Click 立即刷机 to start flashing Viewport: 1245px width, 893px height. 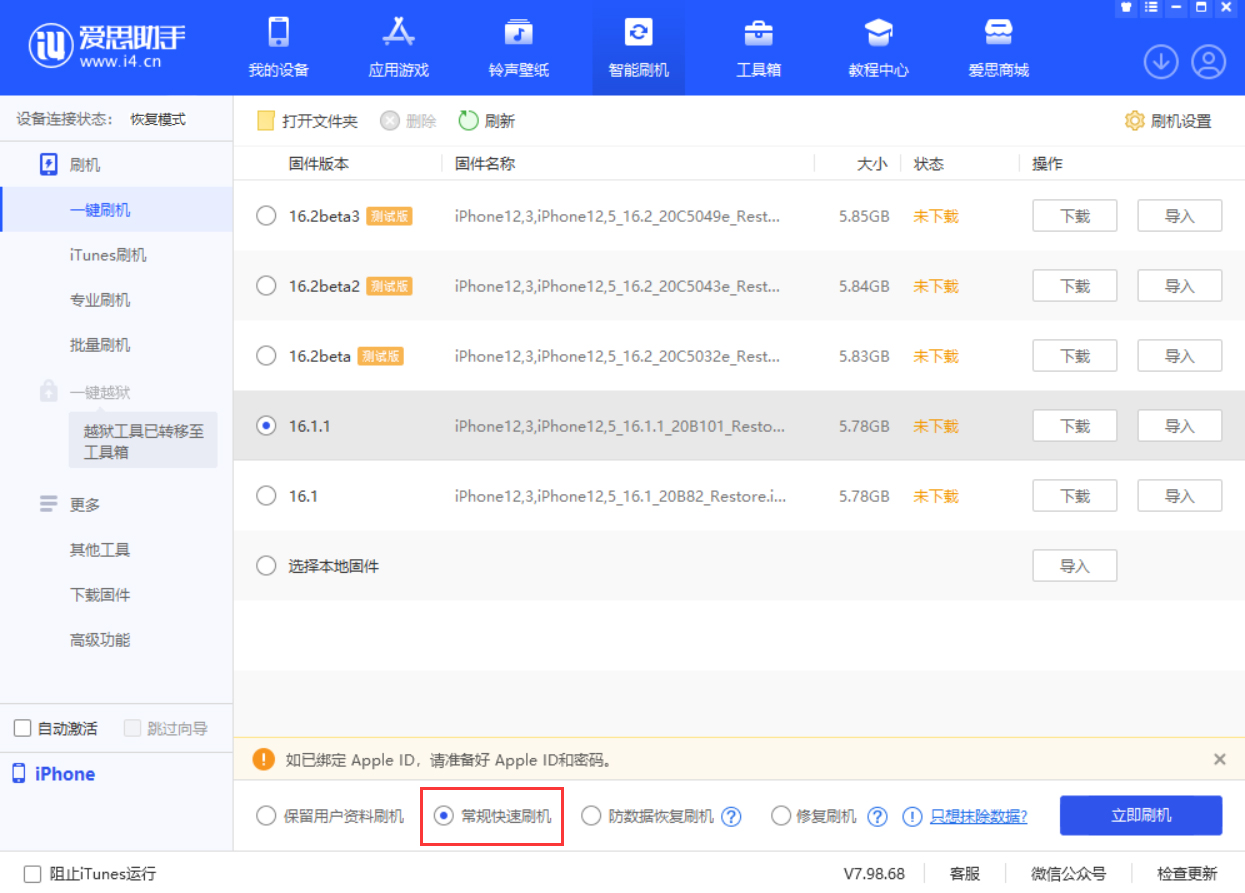click(1140, 815)
